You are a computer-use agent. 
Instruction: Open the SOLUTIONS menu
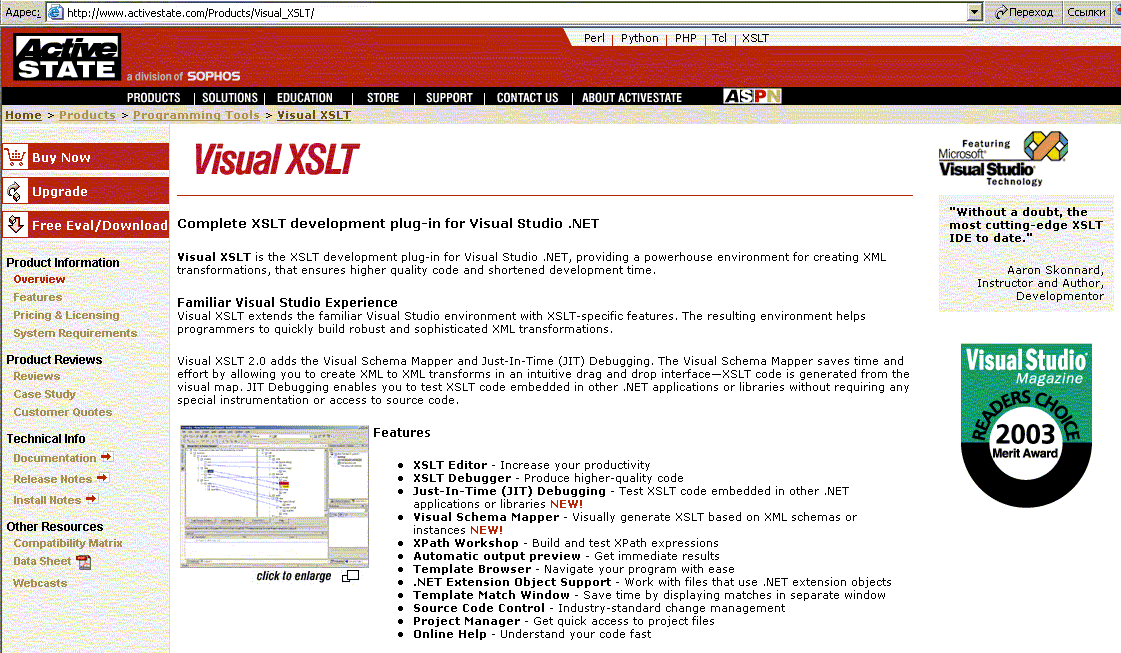[x=229, y=97]
